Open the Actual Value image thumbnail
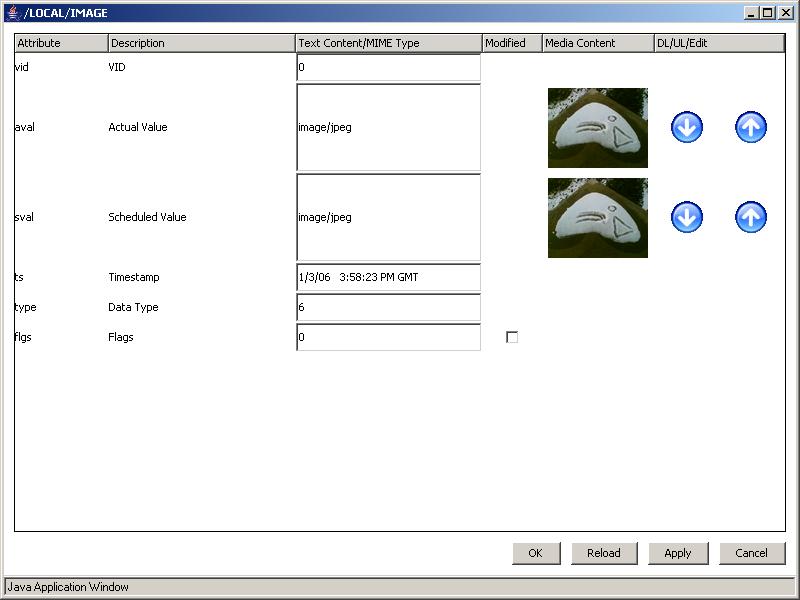Image resolution: width=800 pixels, height=600 pixels. click(597, 127)
